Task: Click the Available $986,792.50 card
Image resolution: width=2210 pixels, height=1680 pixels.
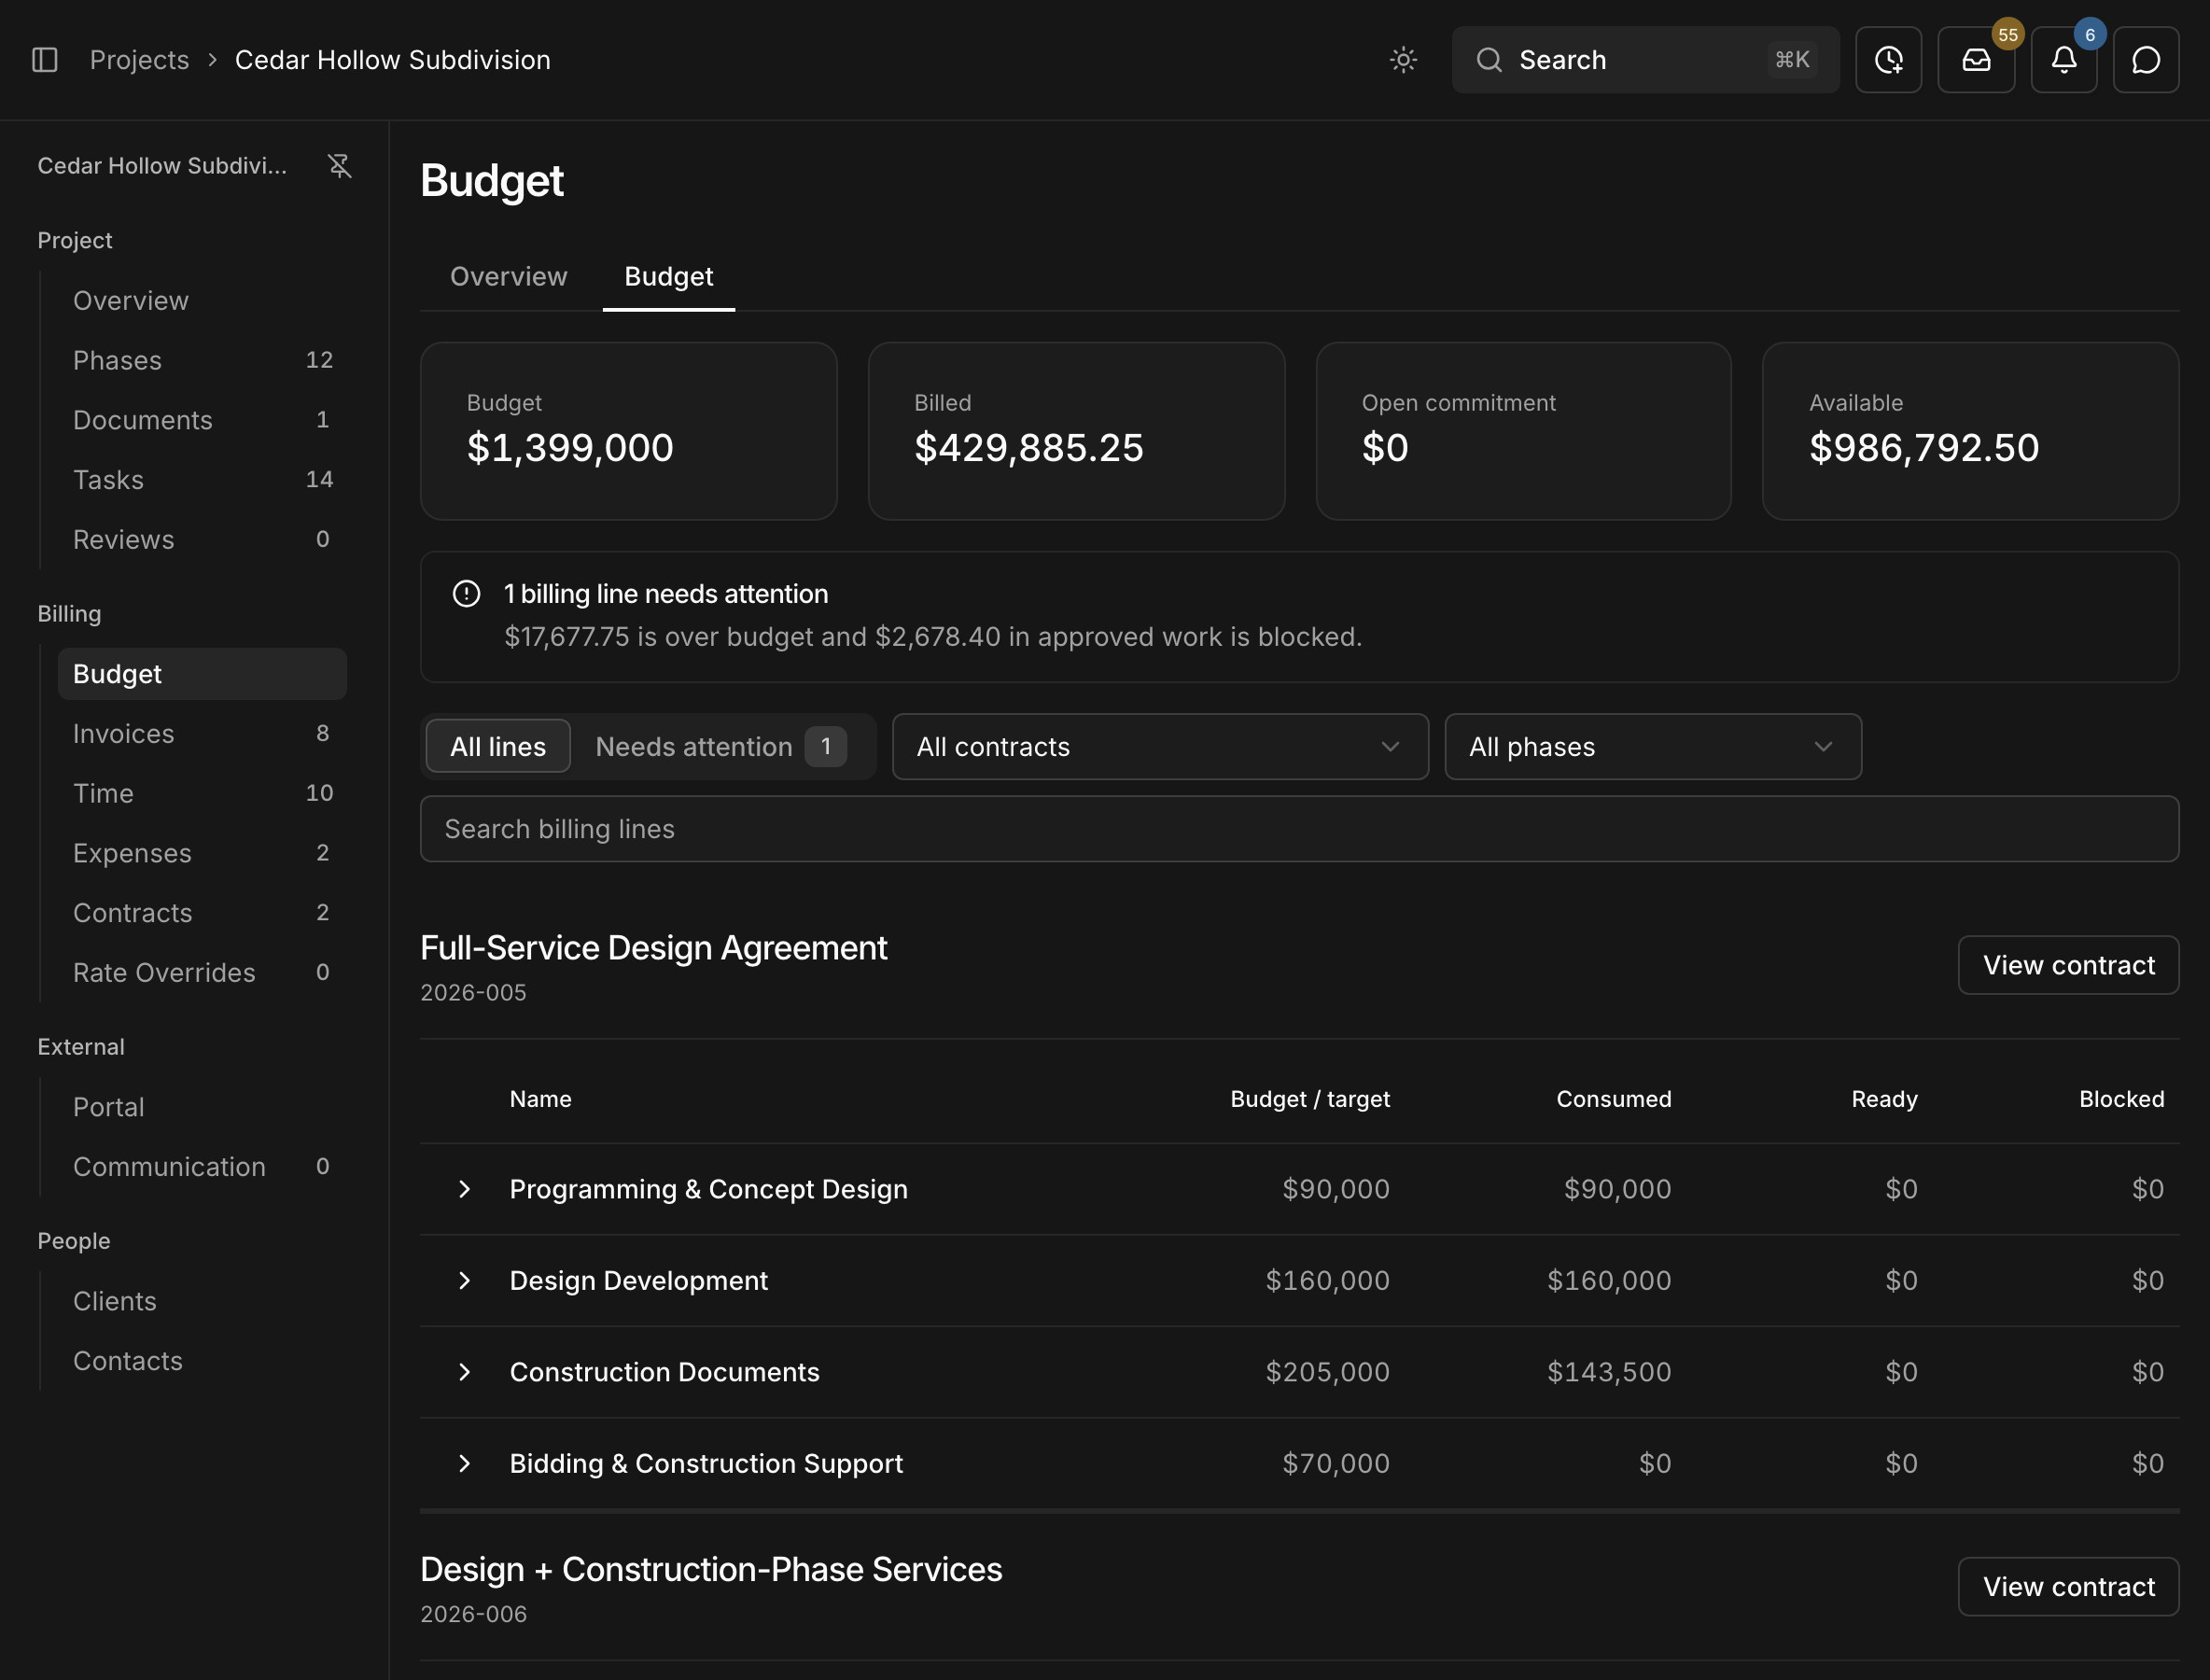Action: (x=1970, y=431)
